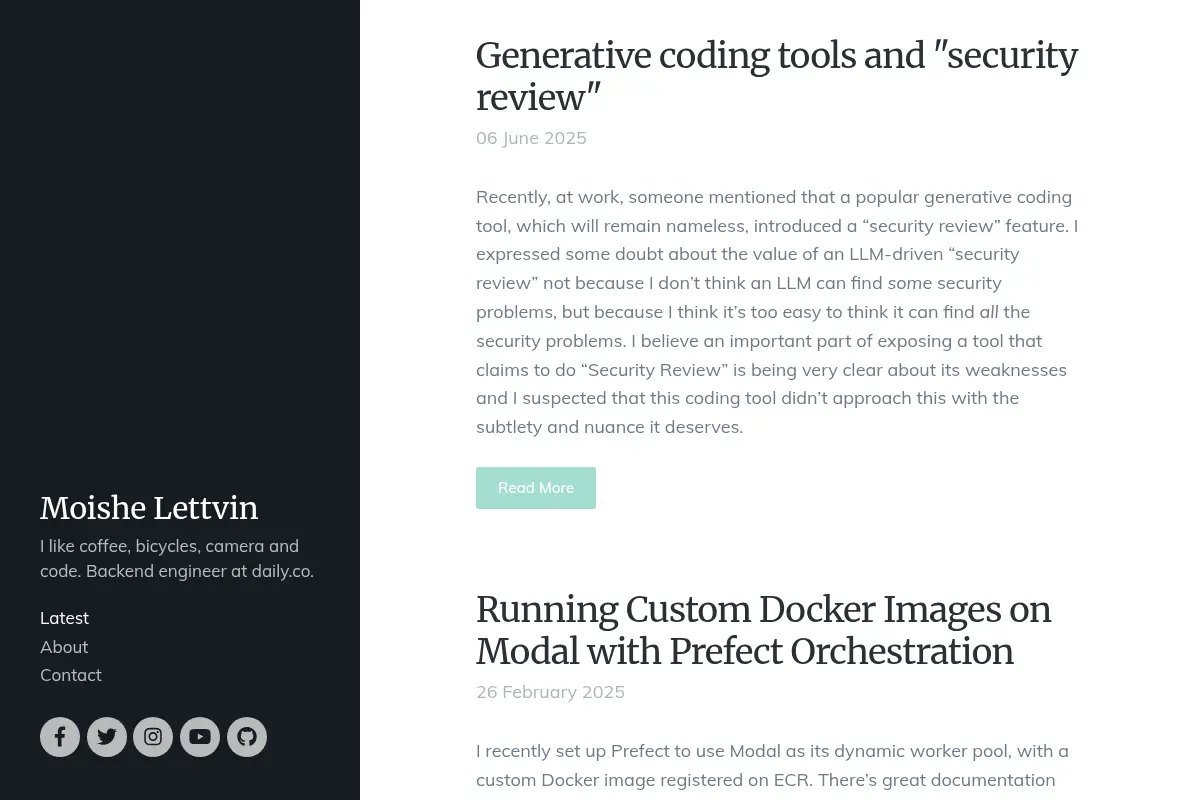
Task: Go to the GitHub profile icon
Action: [x=247, y=737]
